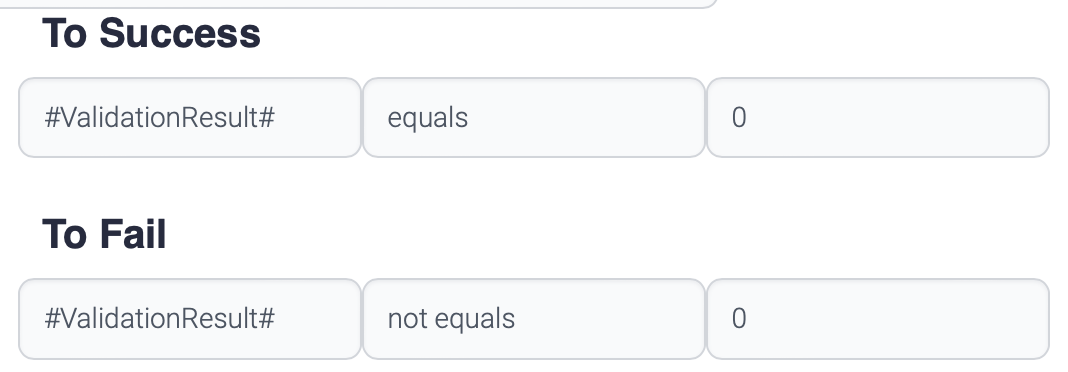The width and height of the screenshot is (1068, 372).
Task: Focus the partially visible box above To Success
Action: click(x=358, y=3)
